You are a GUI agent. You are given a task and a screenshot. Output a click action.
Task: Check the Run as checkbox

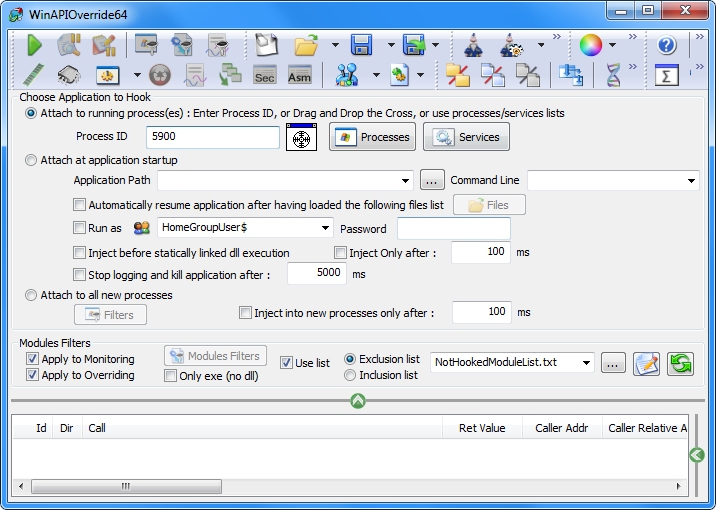point(79,227)
